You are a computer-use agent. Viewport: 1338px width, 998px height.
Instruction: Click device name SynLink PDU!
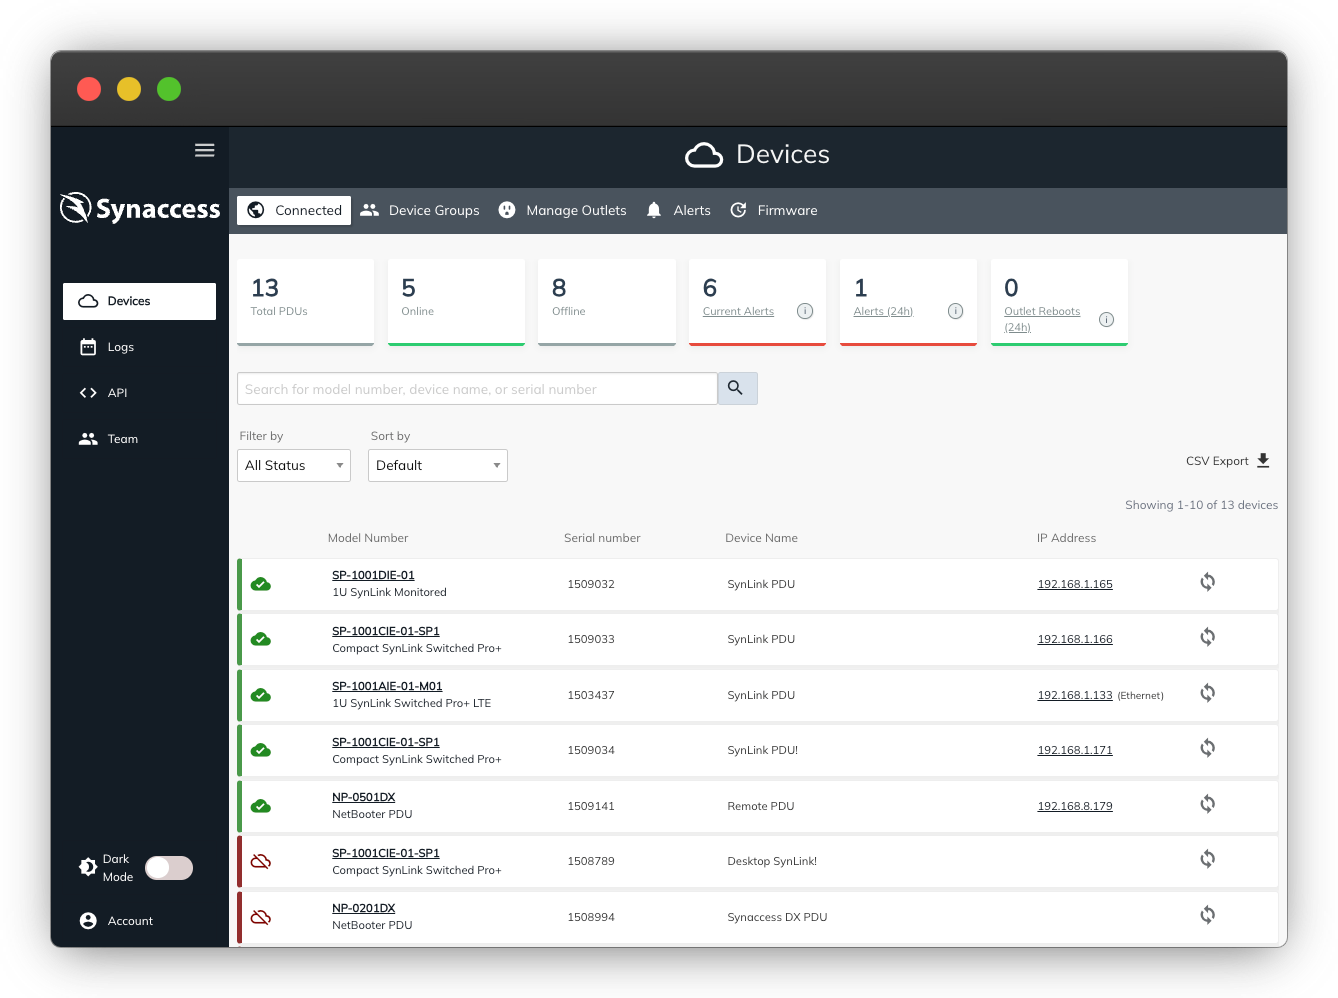pos(762,750)
